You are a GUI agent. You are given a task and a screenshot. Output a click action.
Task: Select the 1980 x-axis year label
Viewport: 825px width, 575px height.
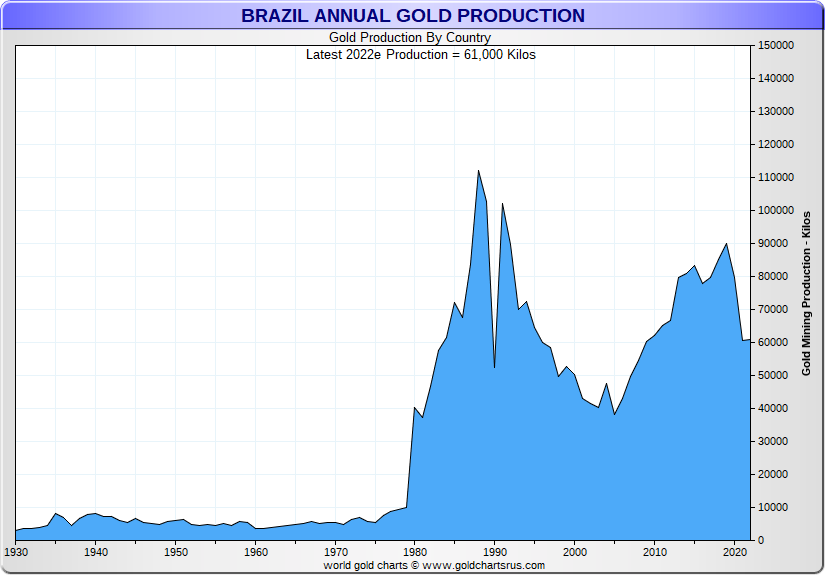[415, 552]
